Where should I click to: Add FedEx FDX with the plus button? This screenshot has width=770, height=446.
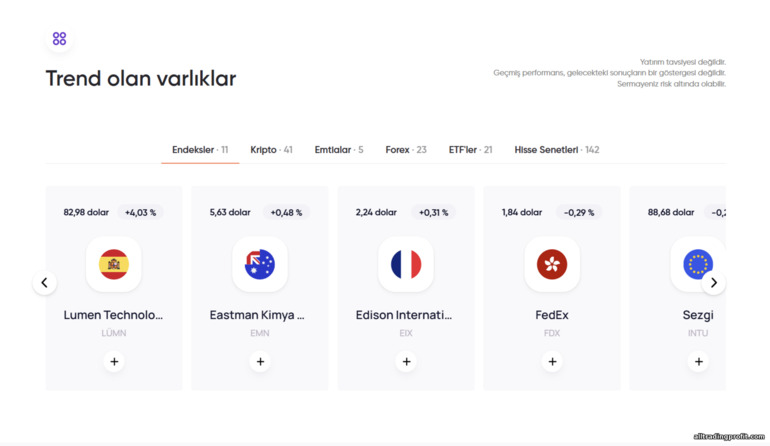552,362
